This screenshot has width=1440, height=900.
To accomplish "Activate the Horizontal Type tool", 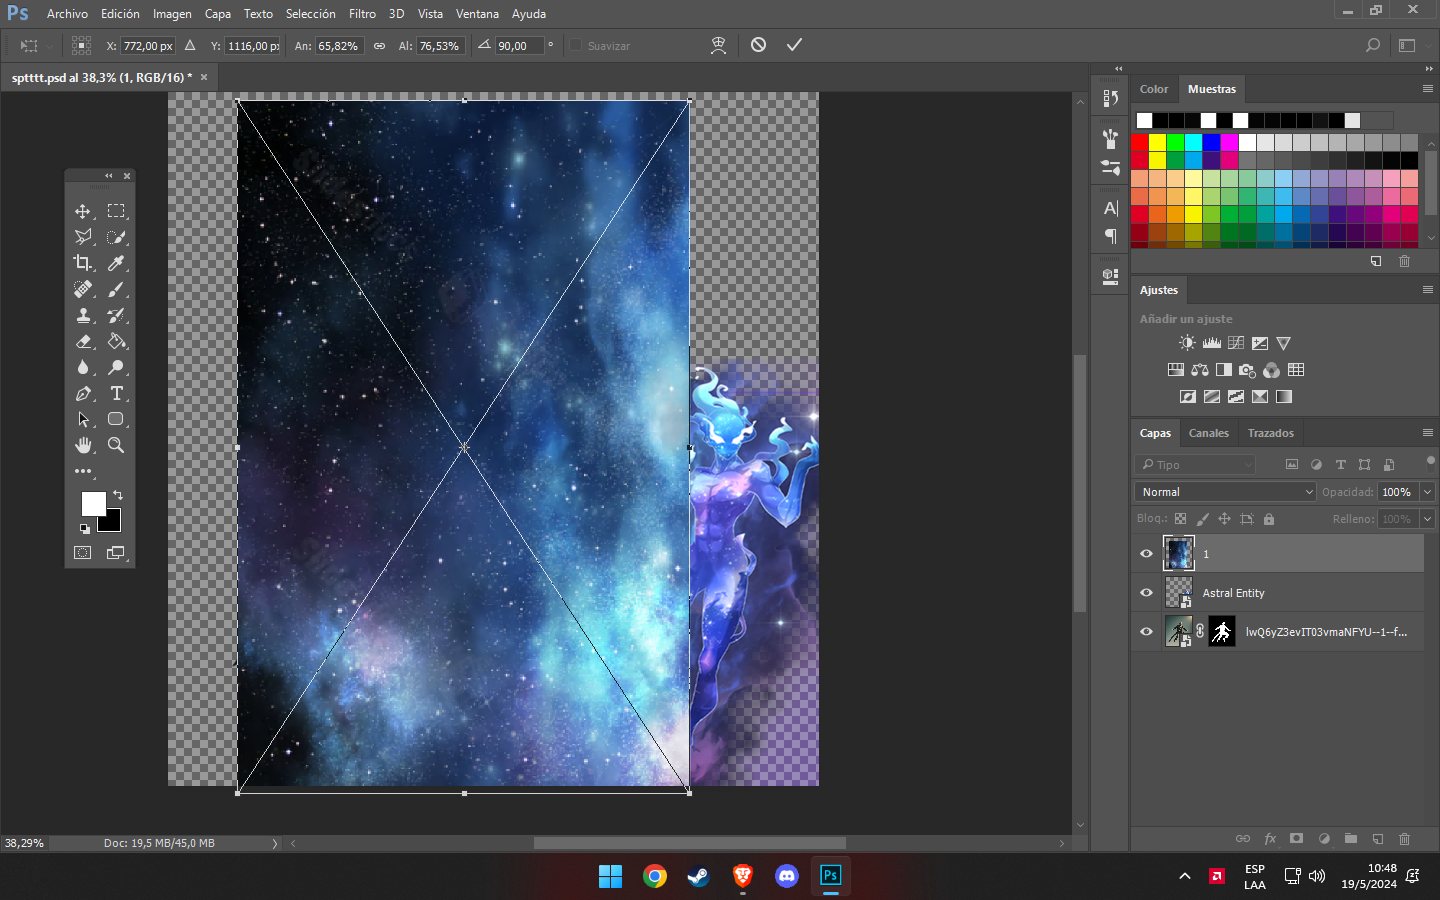I will pyautogui.click(x=116, y=393).
